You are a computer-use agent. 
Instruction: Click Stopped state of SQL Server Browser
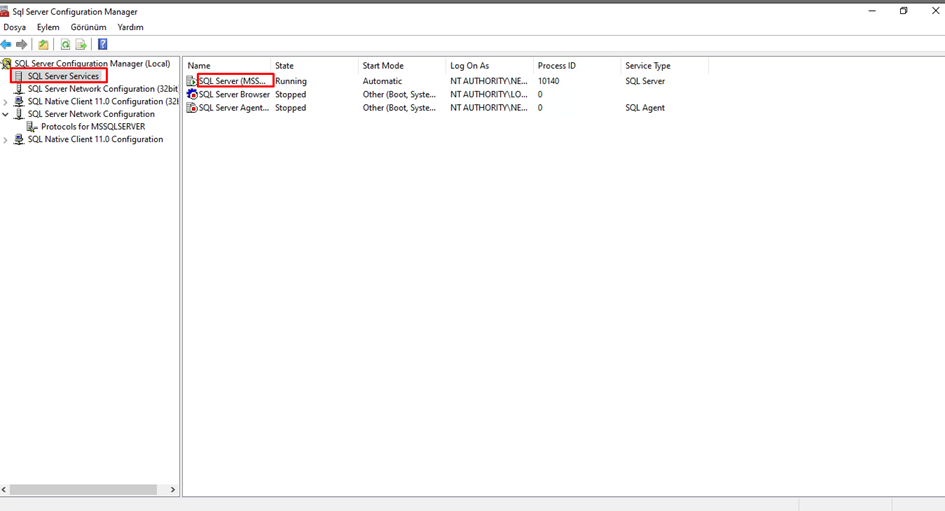pyautogui.click(x=290, y=94)
